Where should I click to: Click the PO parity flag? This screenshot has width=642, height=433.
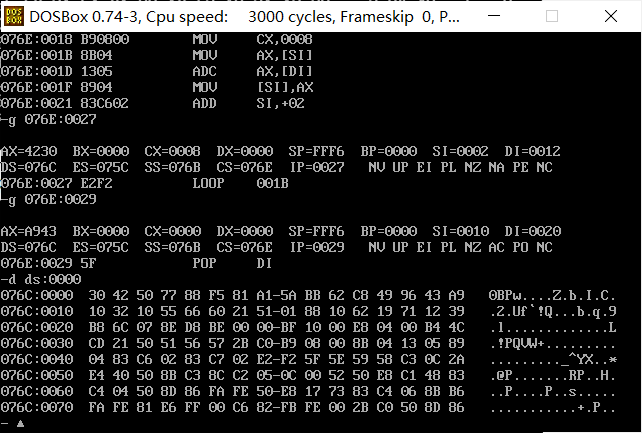click(x=520, y=247)
